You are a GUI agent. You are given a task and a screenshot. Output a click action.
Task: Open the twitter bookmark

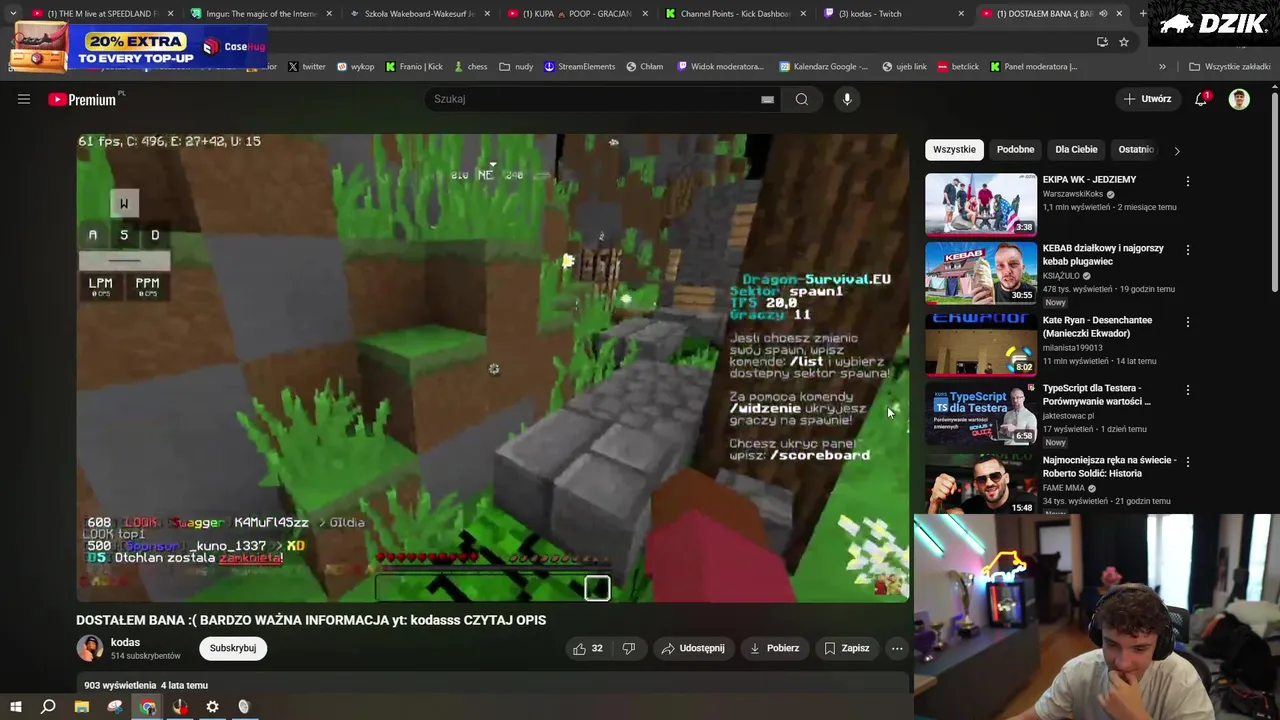coord(306,67)
